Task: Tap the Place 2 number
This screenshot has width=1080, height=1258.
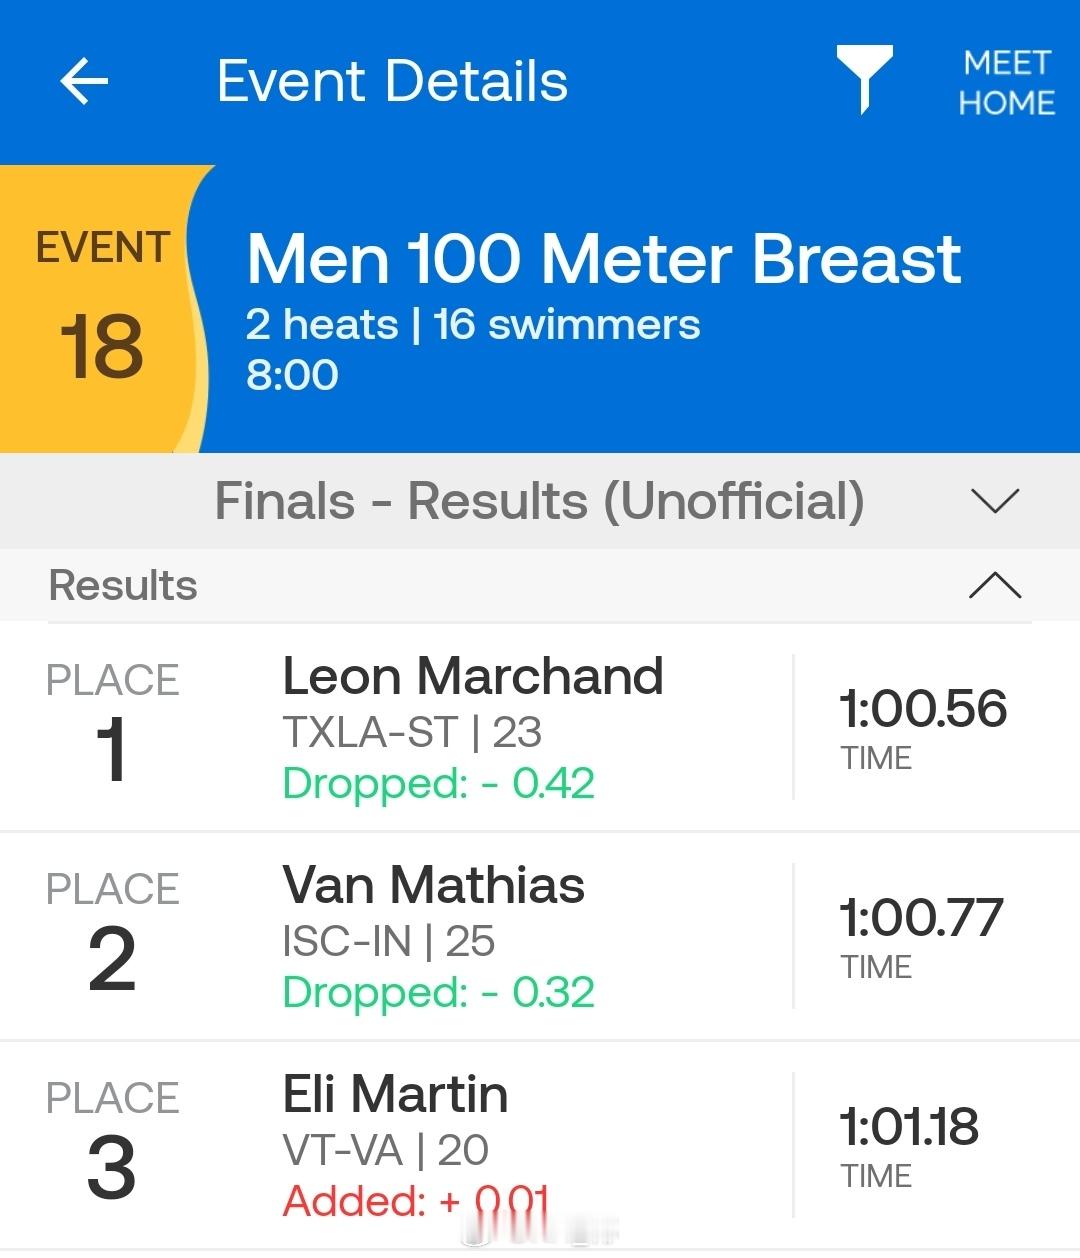Action: [111, 959]
